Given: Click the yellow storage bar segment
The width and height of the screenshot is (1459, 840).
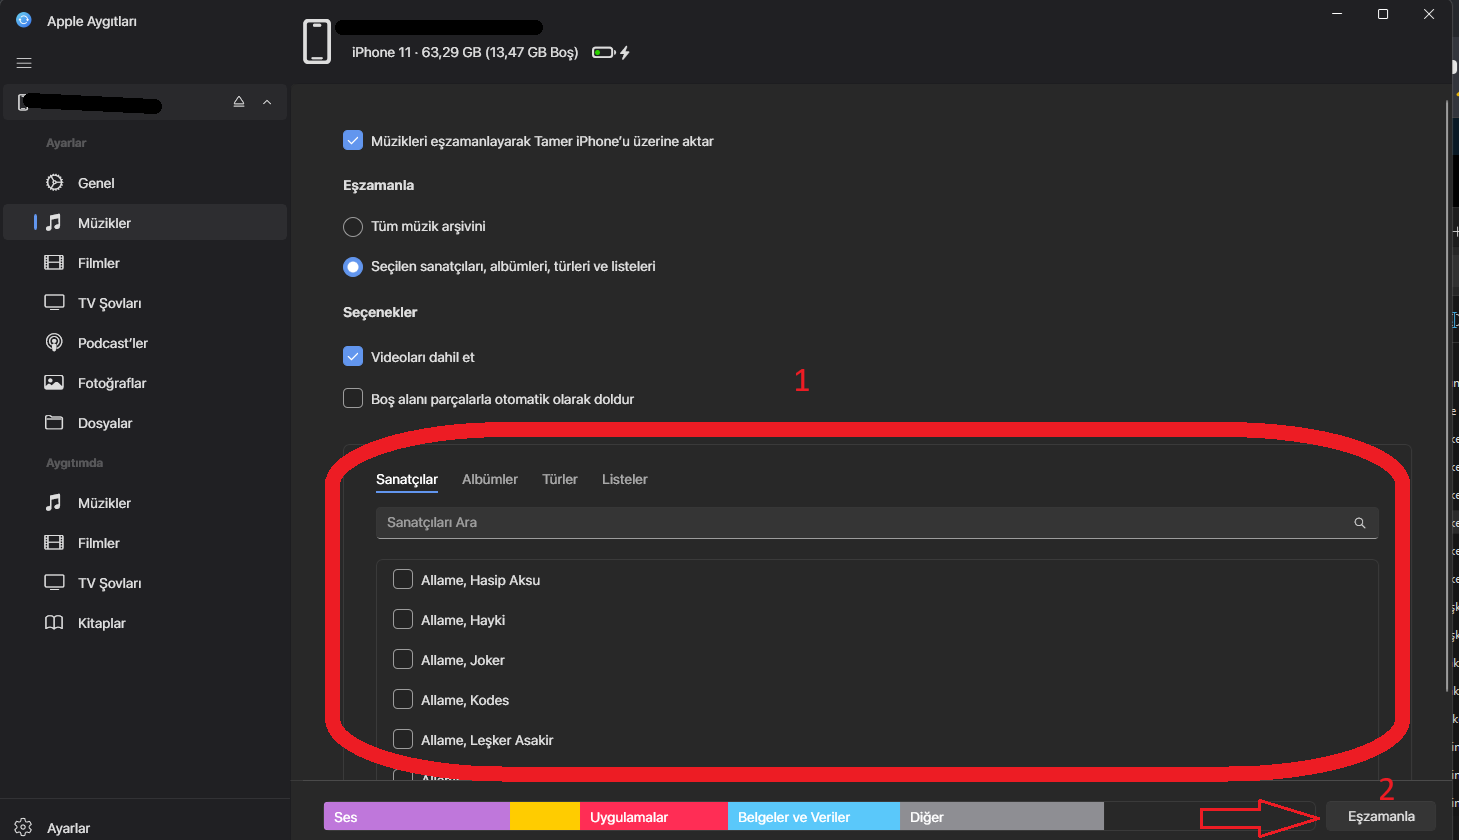Looking at the screenshot, I should click(545, 817).
